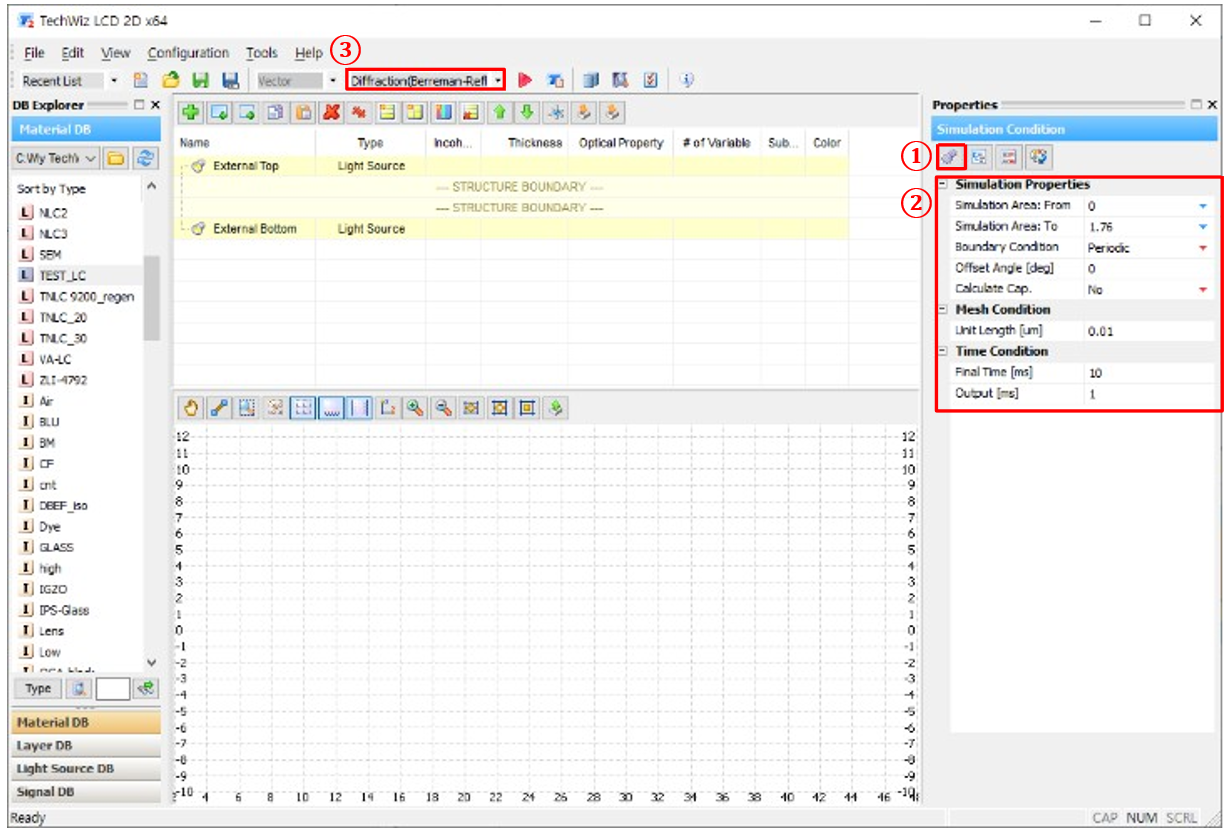The height and width of the screenshot is (832, 1229).
Task: Click the red X delete layer icon
Action: pyautogui.click(x=331, y=114)
